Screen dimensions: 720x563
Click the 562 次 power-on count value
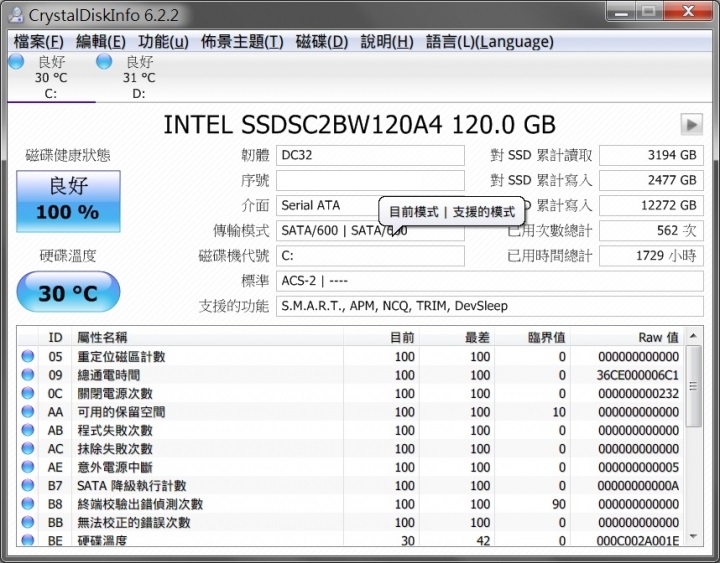(651, 231)
